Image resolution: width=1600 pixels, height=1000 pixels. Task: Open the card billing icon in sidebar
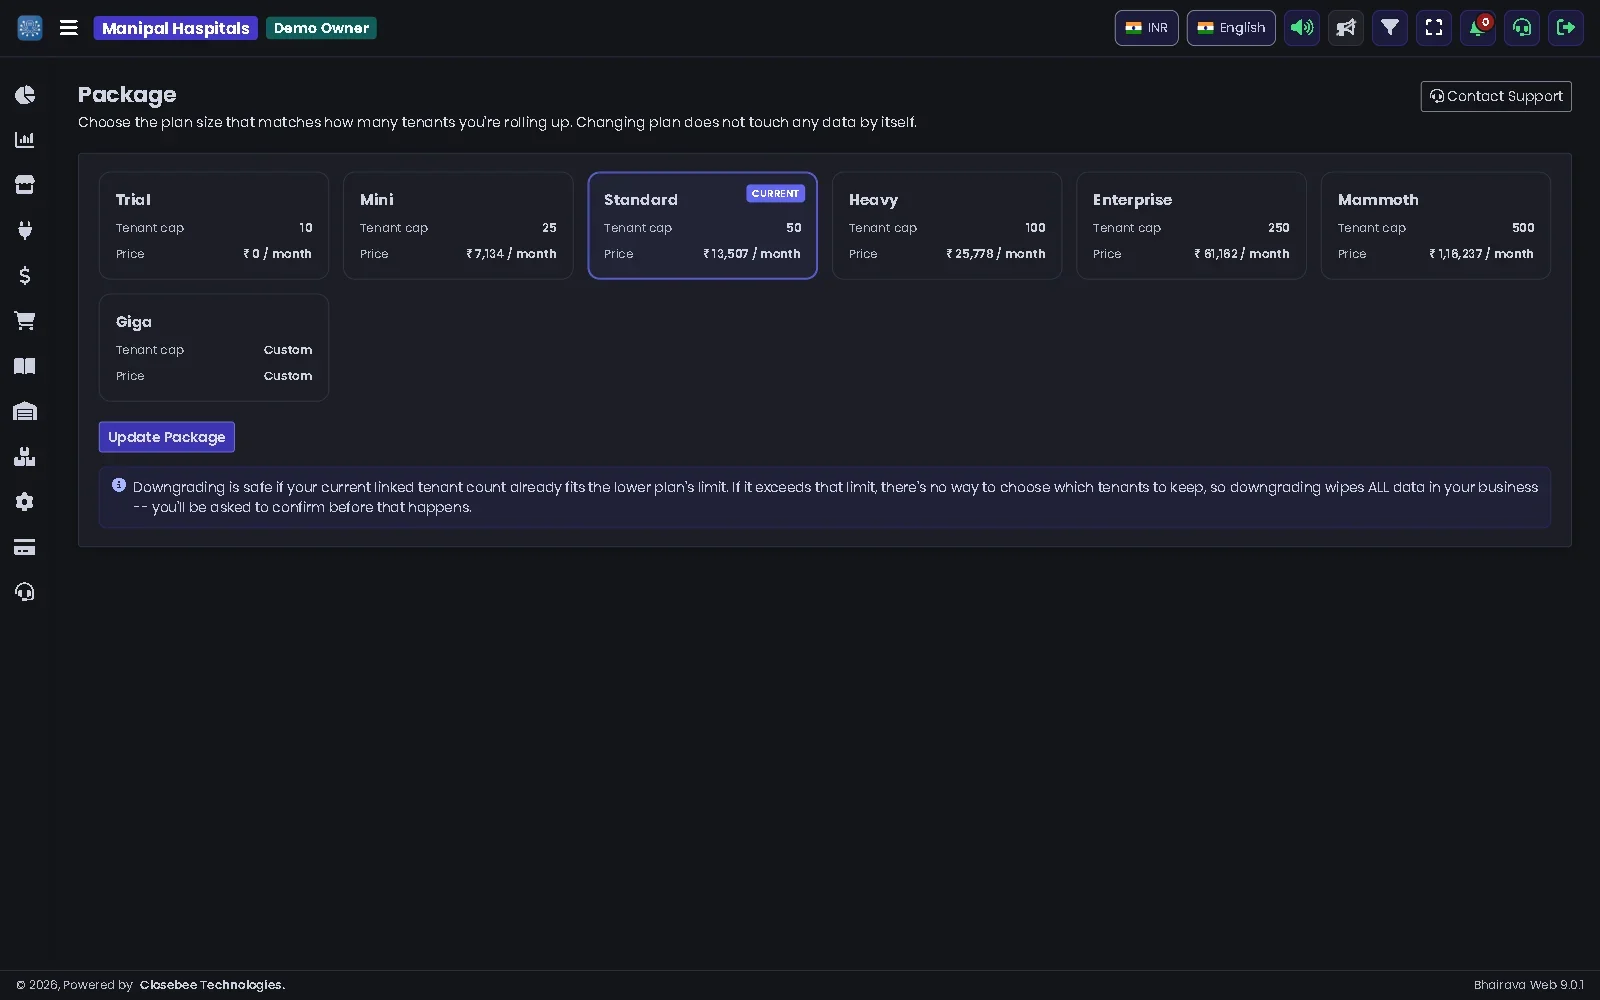(25, 547)
